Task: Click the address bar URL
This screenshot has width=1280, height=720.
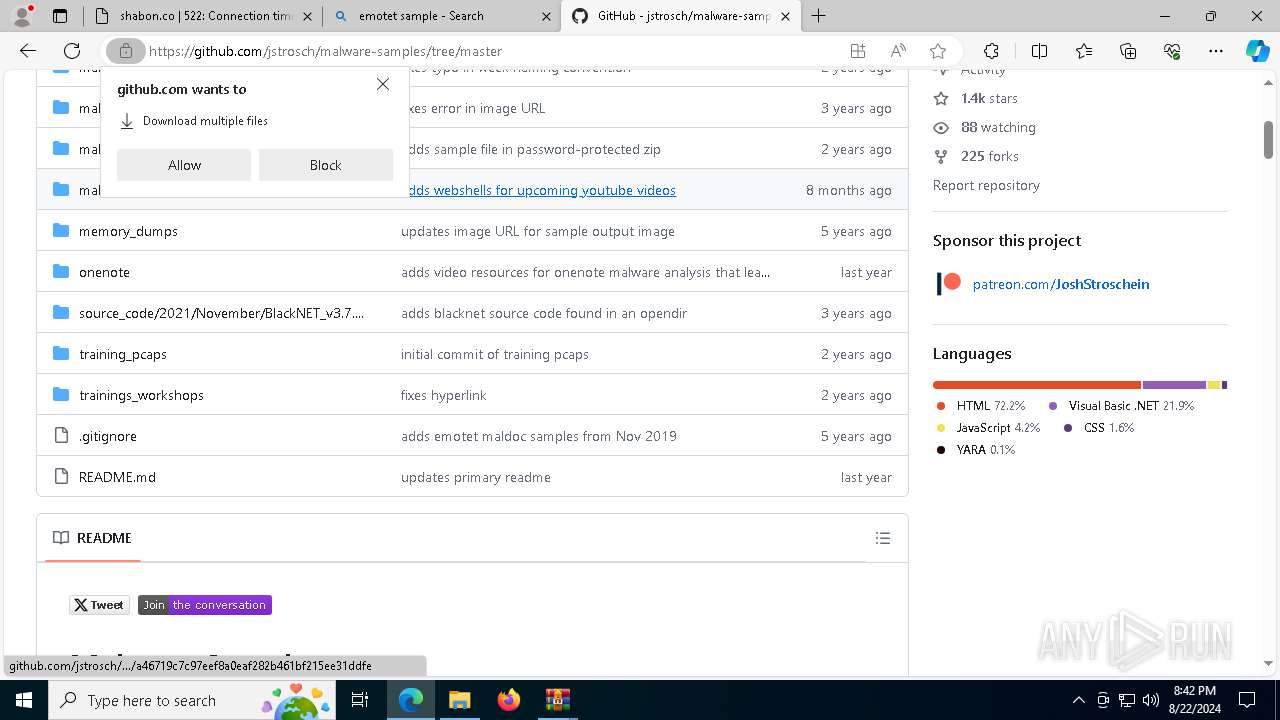Action: click(x=325, y=51)
